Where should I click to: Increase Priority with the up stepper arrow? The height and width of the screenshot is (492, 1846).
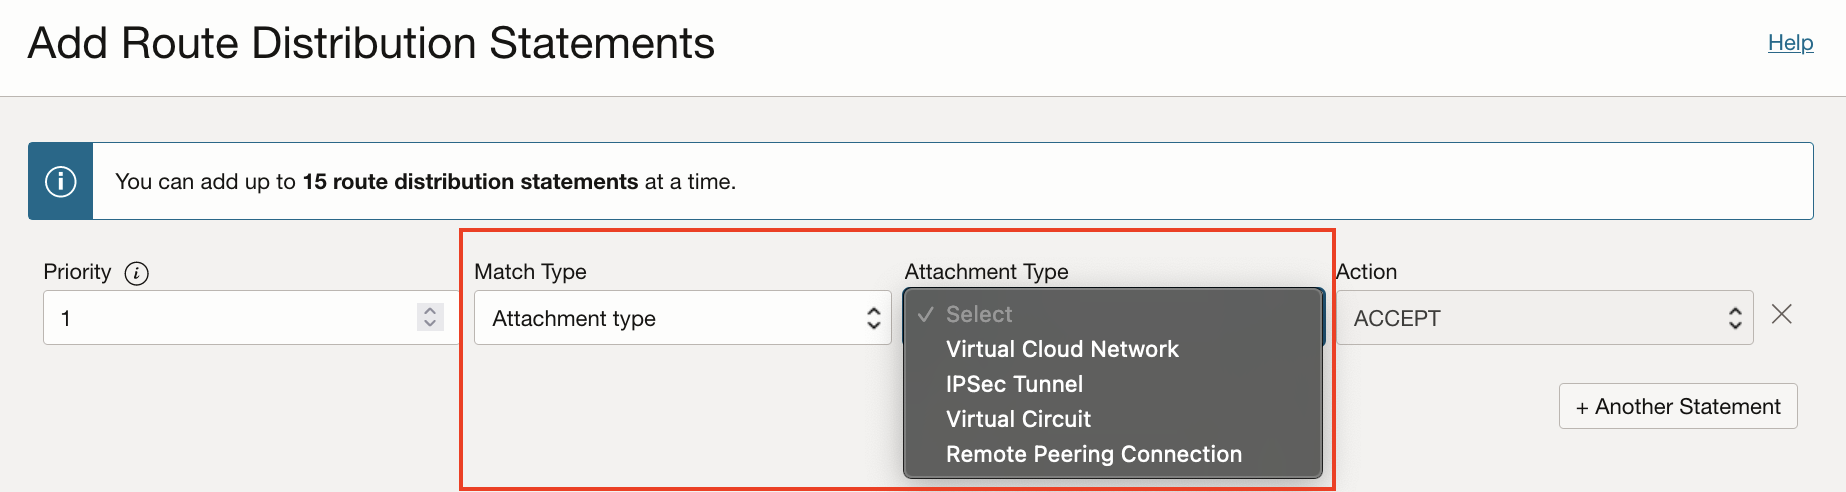point(430,310)
